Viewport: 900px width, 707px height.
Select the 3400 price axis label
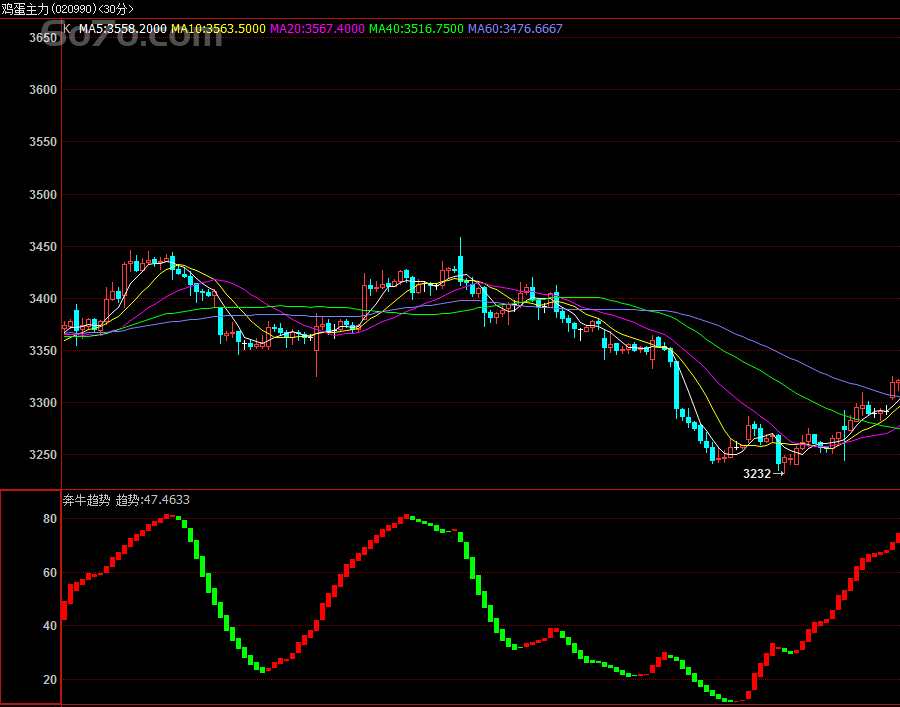43,299
